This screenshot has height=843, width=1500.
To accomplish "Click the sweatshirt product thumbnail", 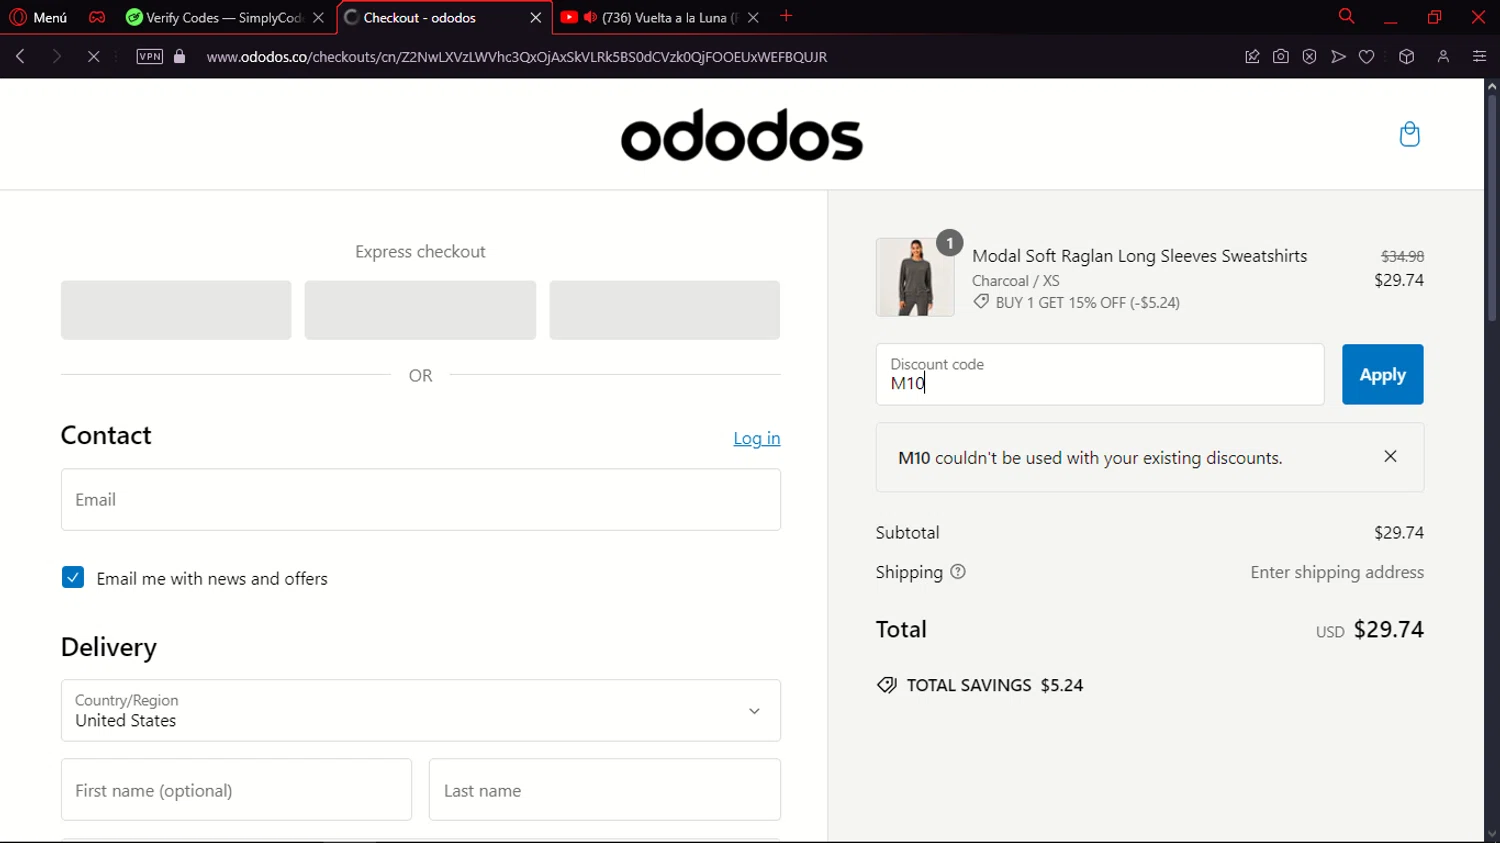I will [x=915, y=277].
